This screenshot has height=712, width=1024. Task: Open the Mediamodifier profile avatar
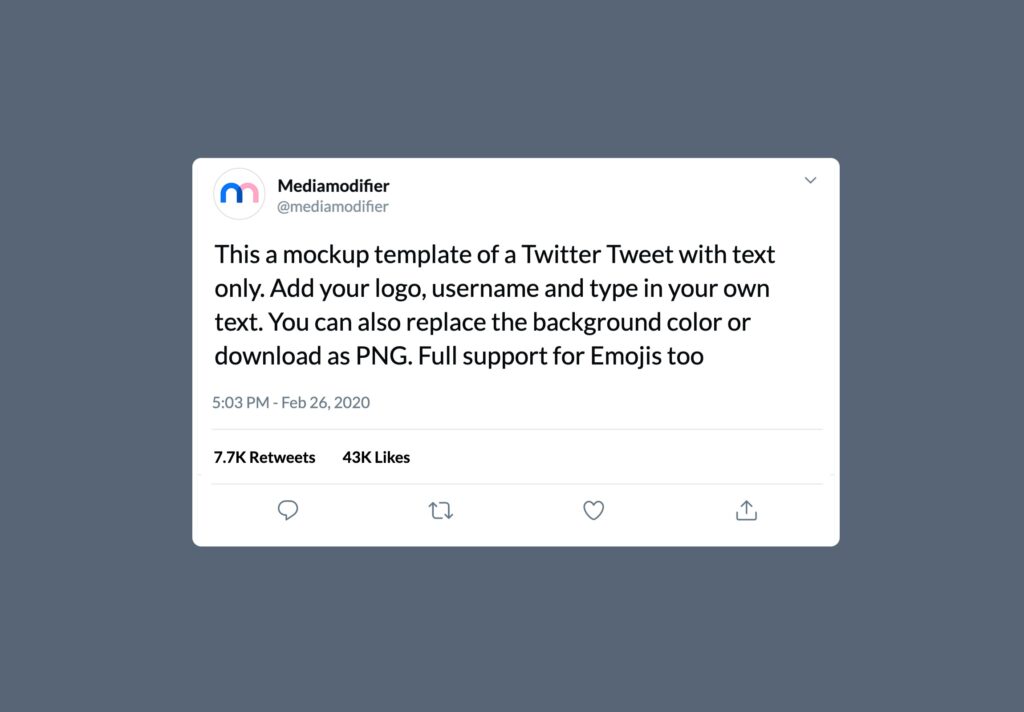tap(239, 193)
